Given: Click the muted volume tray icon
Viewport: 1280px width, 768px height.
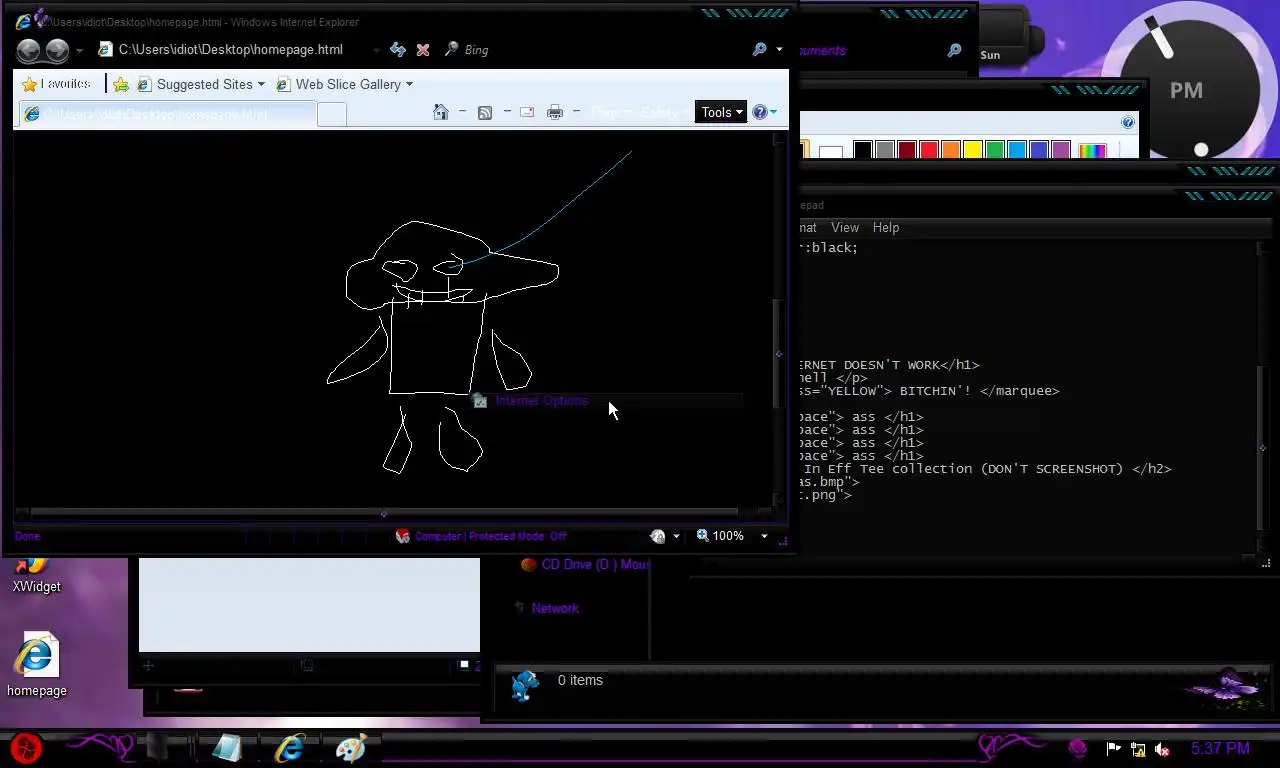Looking at the screenshot, I should [1162, 748].
